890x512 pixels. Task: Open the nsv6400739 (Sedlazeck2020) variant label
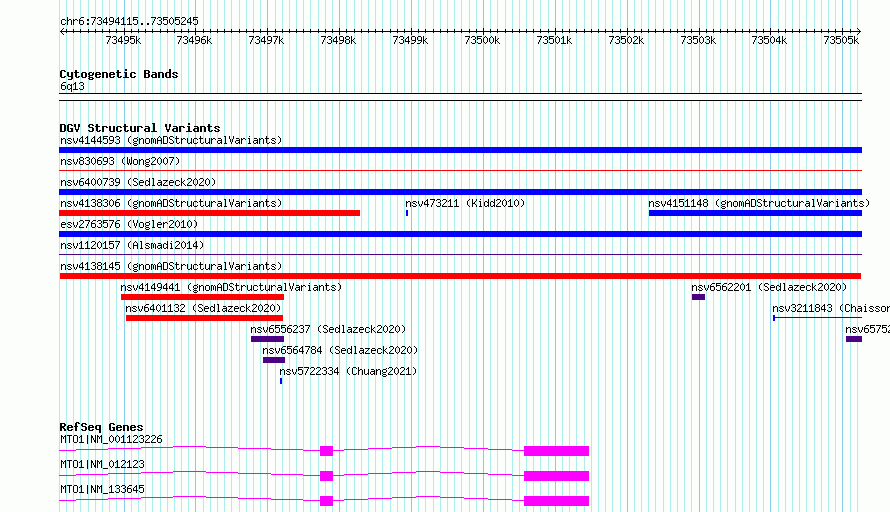pos(138,182)
